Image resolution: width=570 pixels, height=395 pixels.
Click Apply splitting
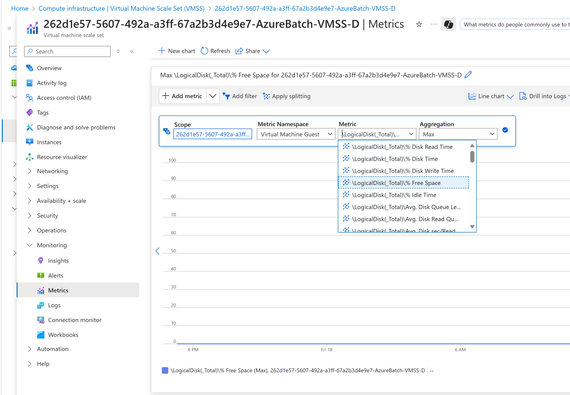tap(286, 96)
